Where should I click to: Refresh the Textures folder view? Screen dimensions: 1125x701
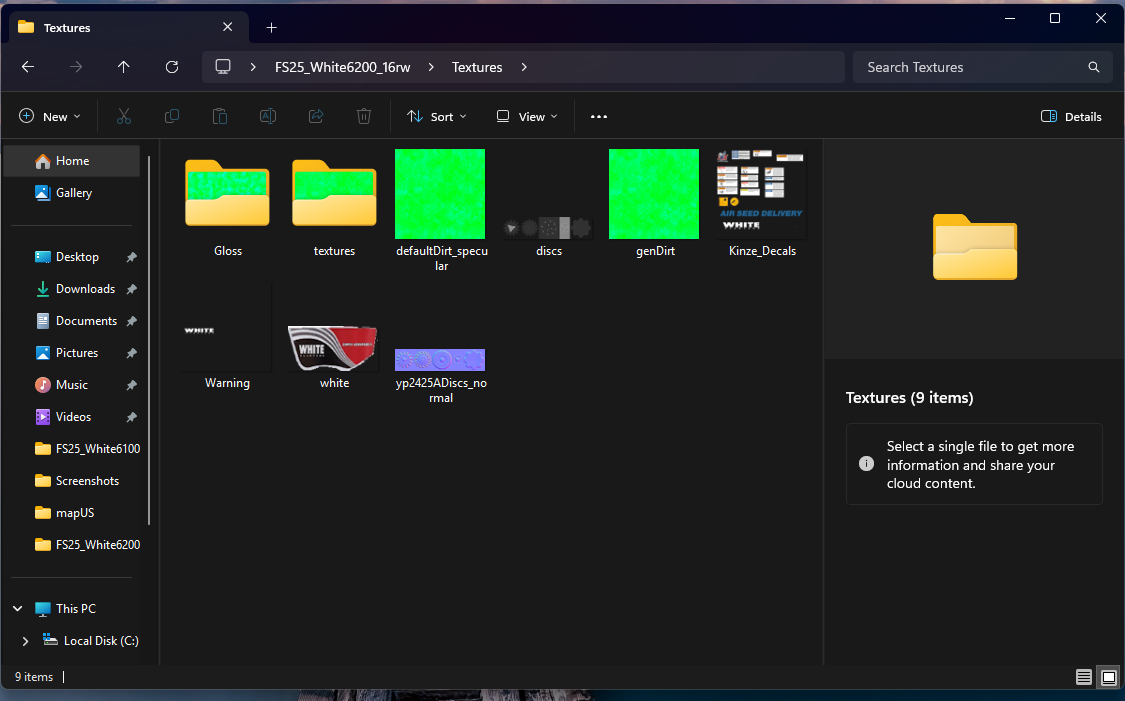(x=171, y=67)
